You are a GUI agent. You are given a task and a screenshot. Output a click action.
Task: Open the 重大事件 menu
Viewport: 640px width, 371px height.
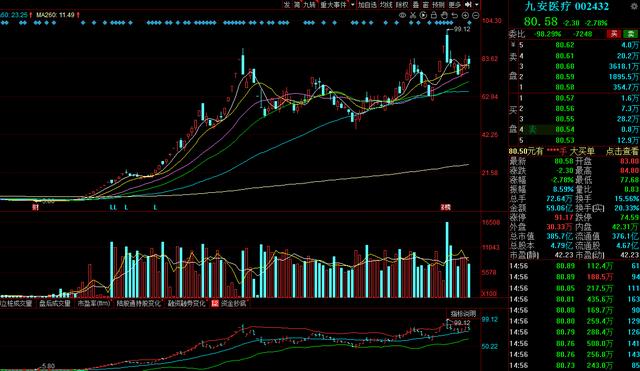(x=333, y=4)
